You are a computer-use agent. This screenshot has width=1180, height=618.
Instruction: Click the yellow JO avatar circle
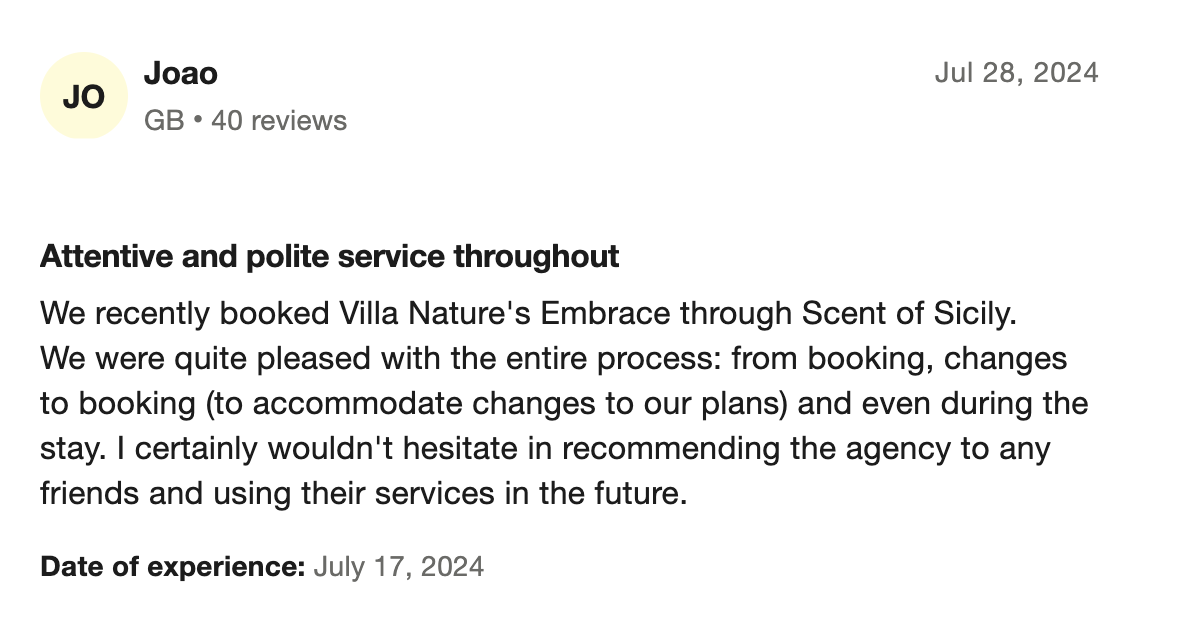tap(85, 96)
